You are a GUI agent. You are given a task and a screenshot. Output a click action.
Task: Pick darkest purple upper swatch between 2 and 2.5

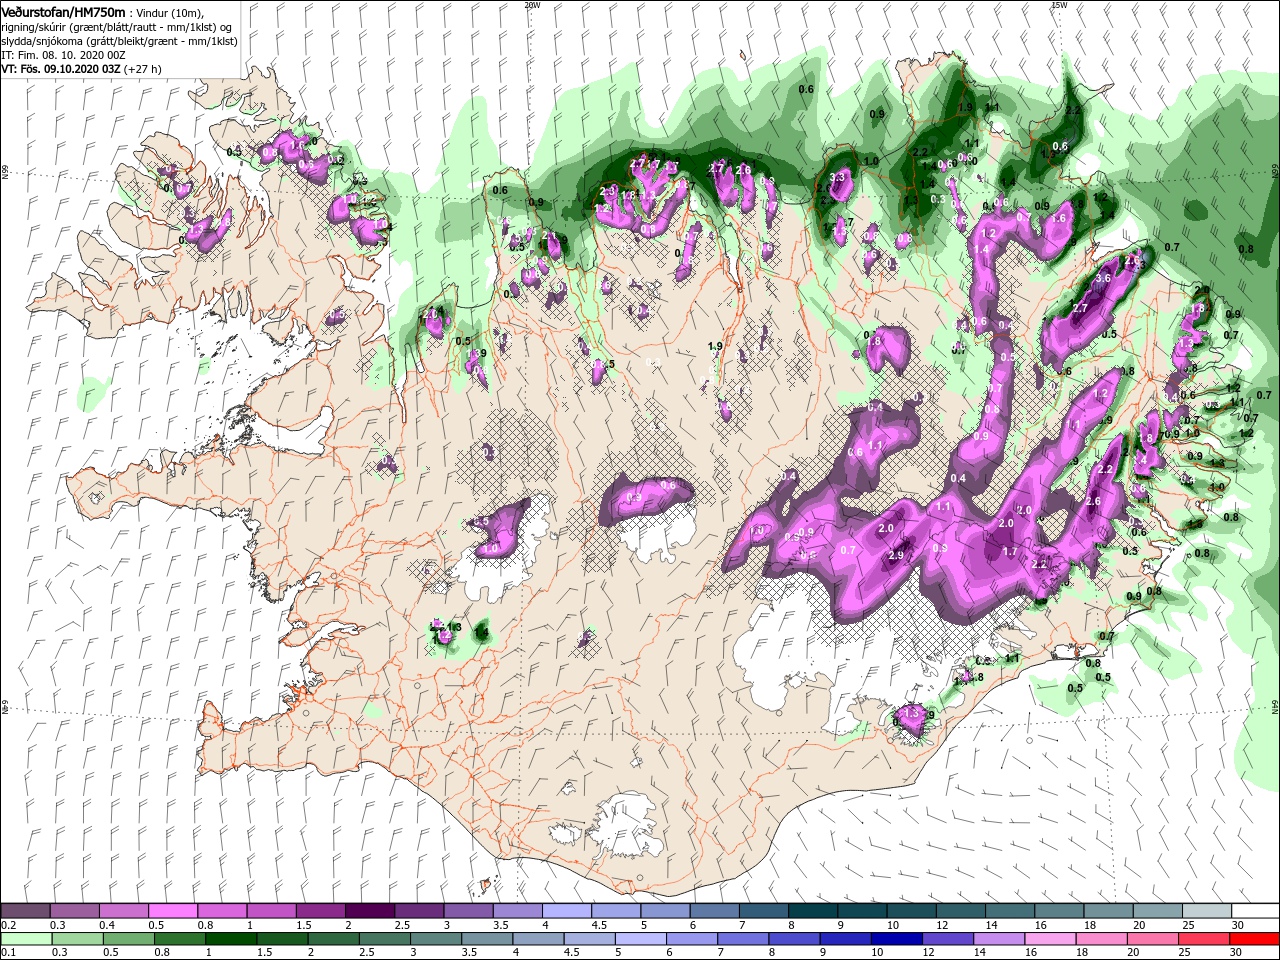(369, 911)
